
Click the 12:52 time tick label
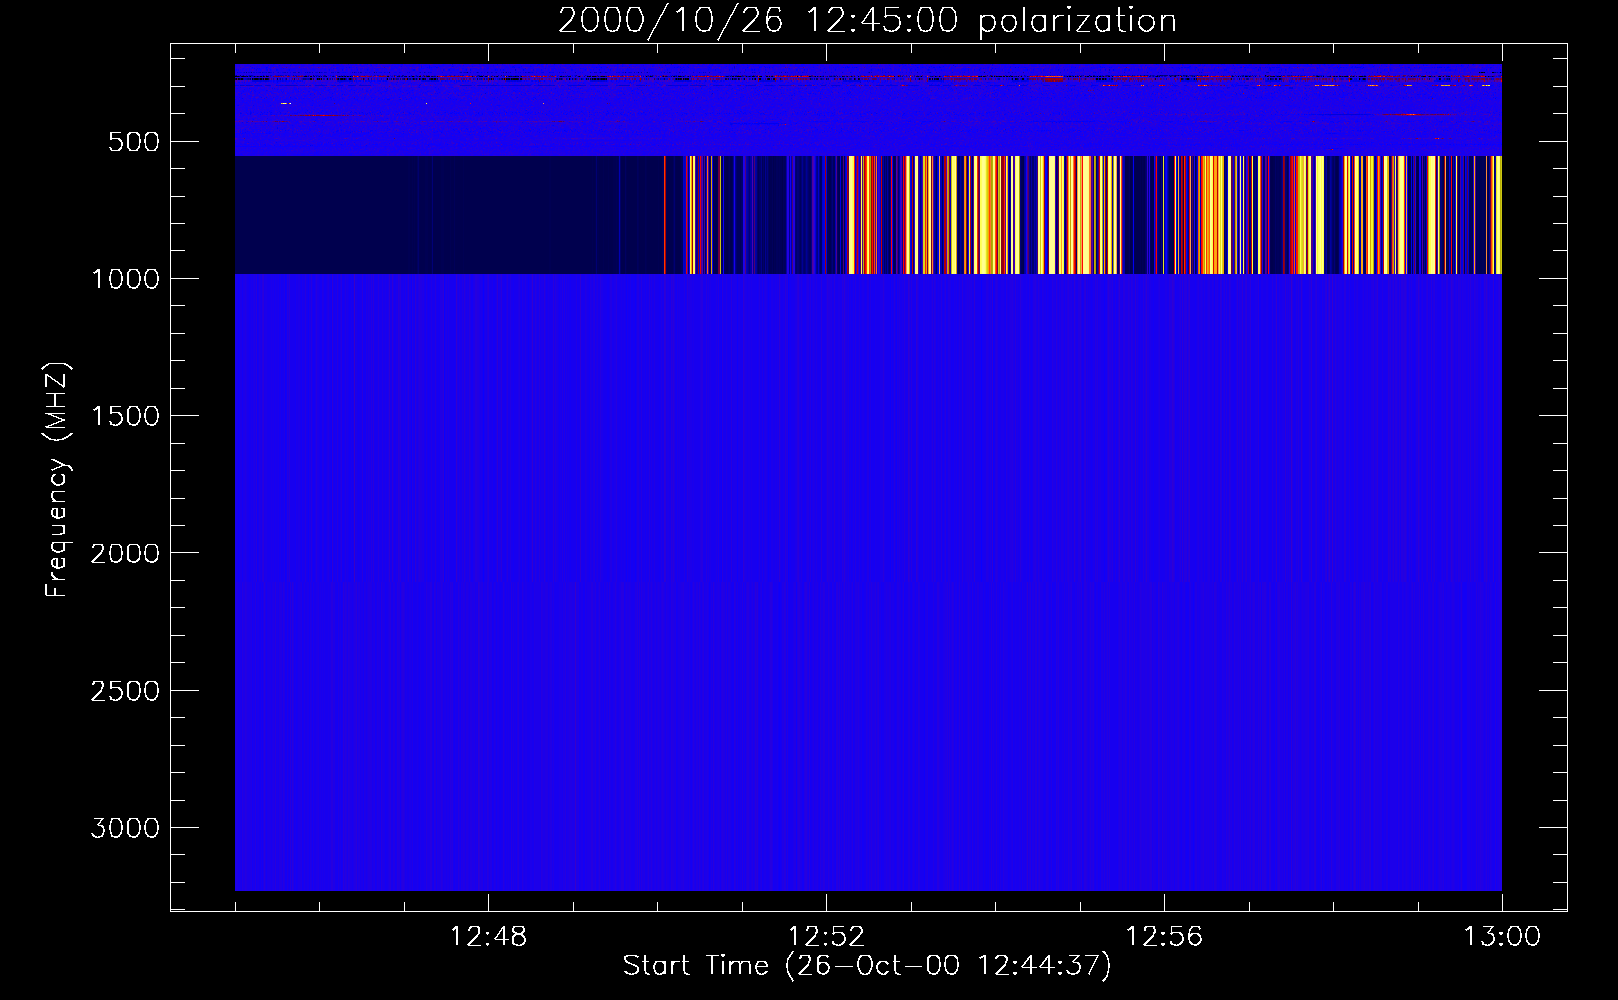[826, 937]
